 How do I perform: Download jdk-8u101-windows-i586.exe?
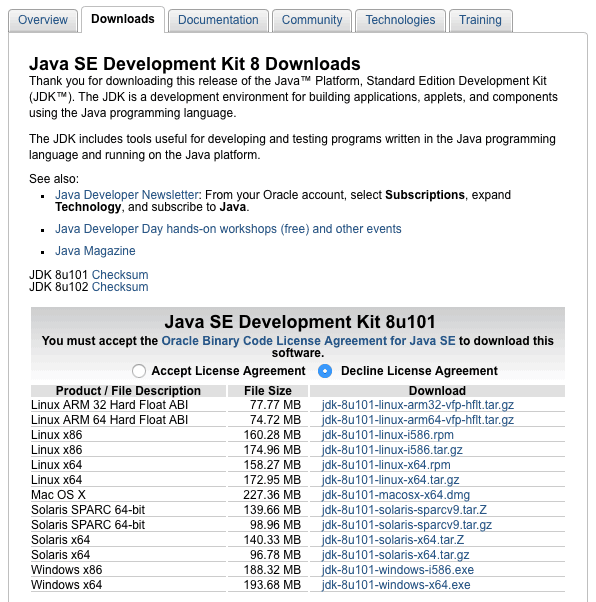[x=398, y=569]
